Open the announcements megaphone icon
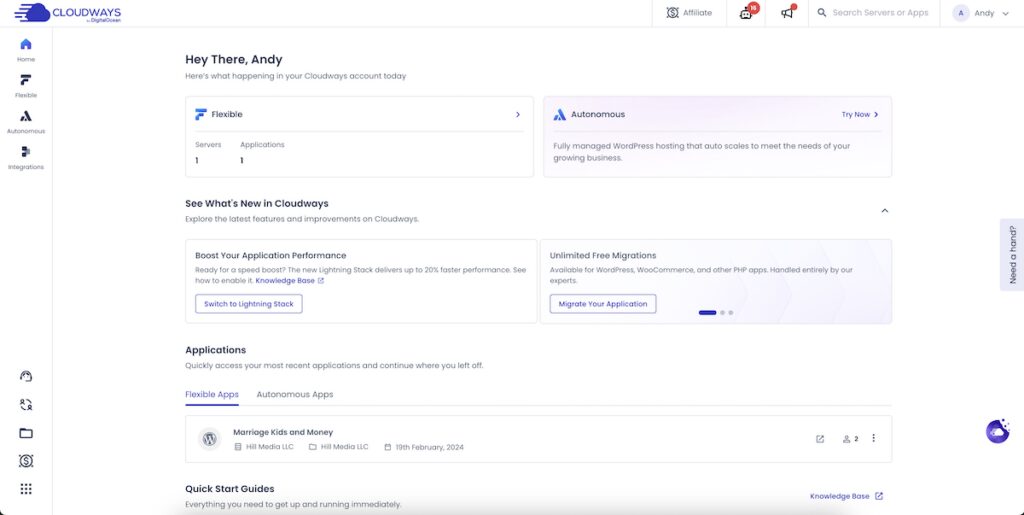This screenshot has height=515, width=1024. tap(789, 12)
